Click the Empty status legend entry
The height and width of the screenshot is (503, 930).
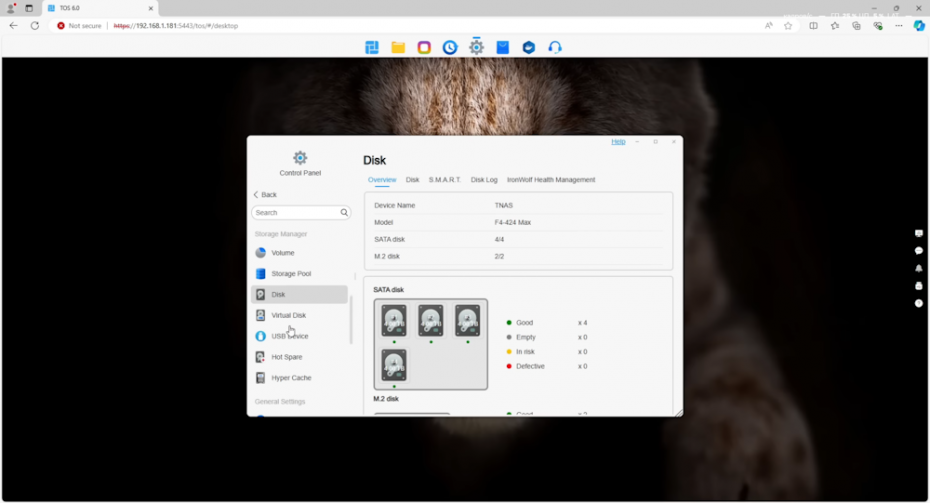(521, 337)
